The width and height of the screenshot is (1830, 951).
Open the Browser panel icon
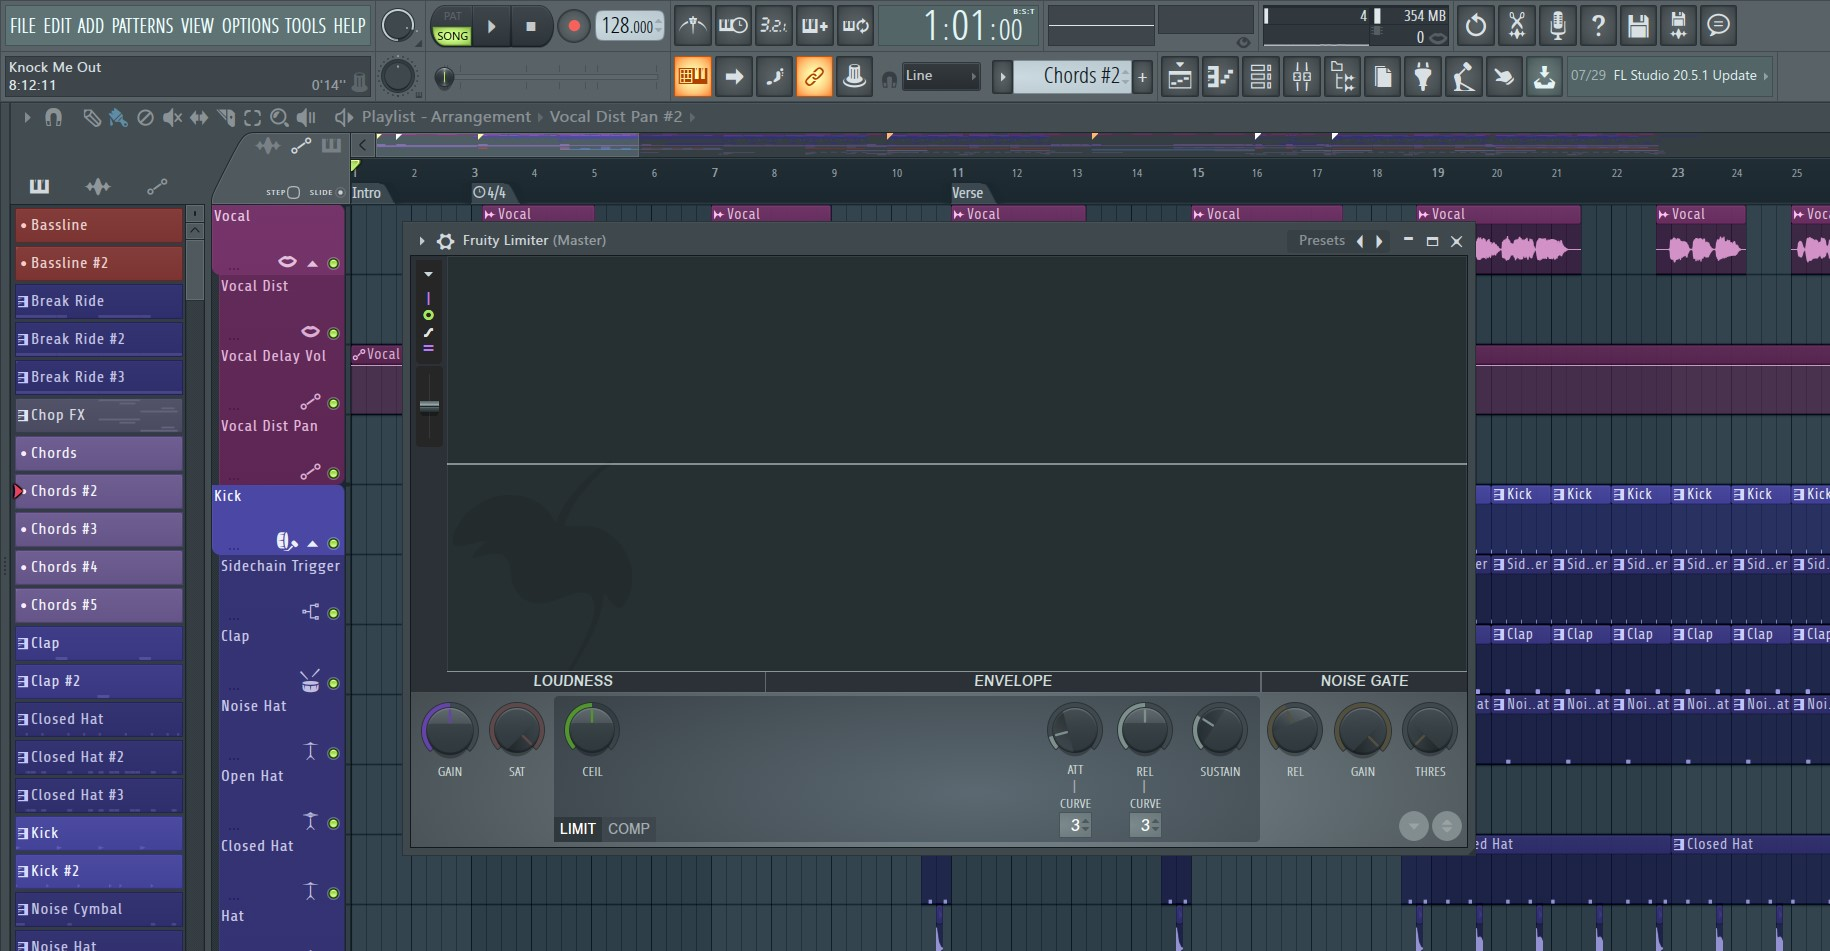[1342, 76]
